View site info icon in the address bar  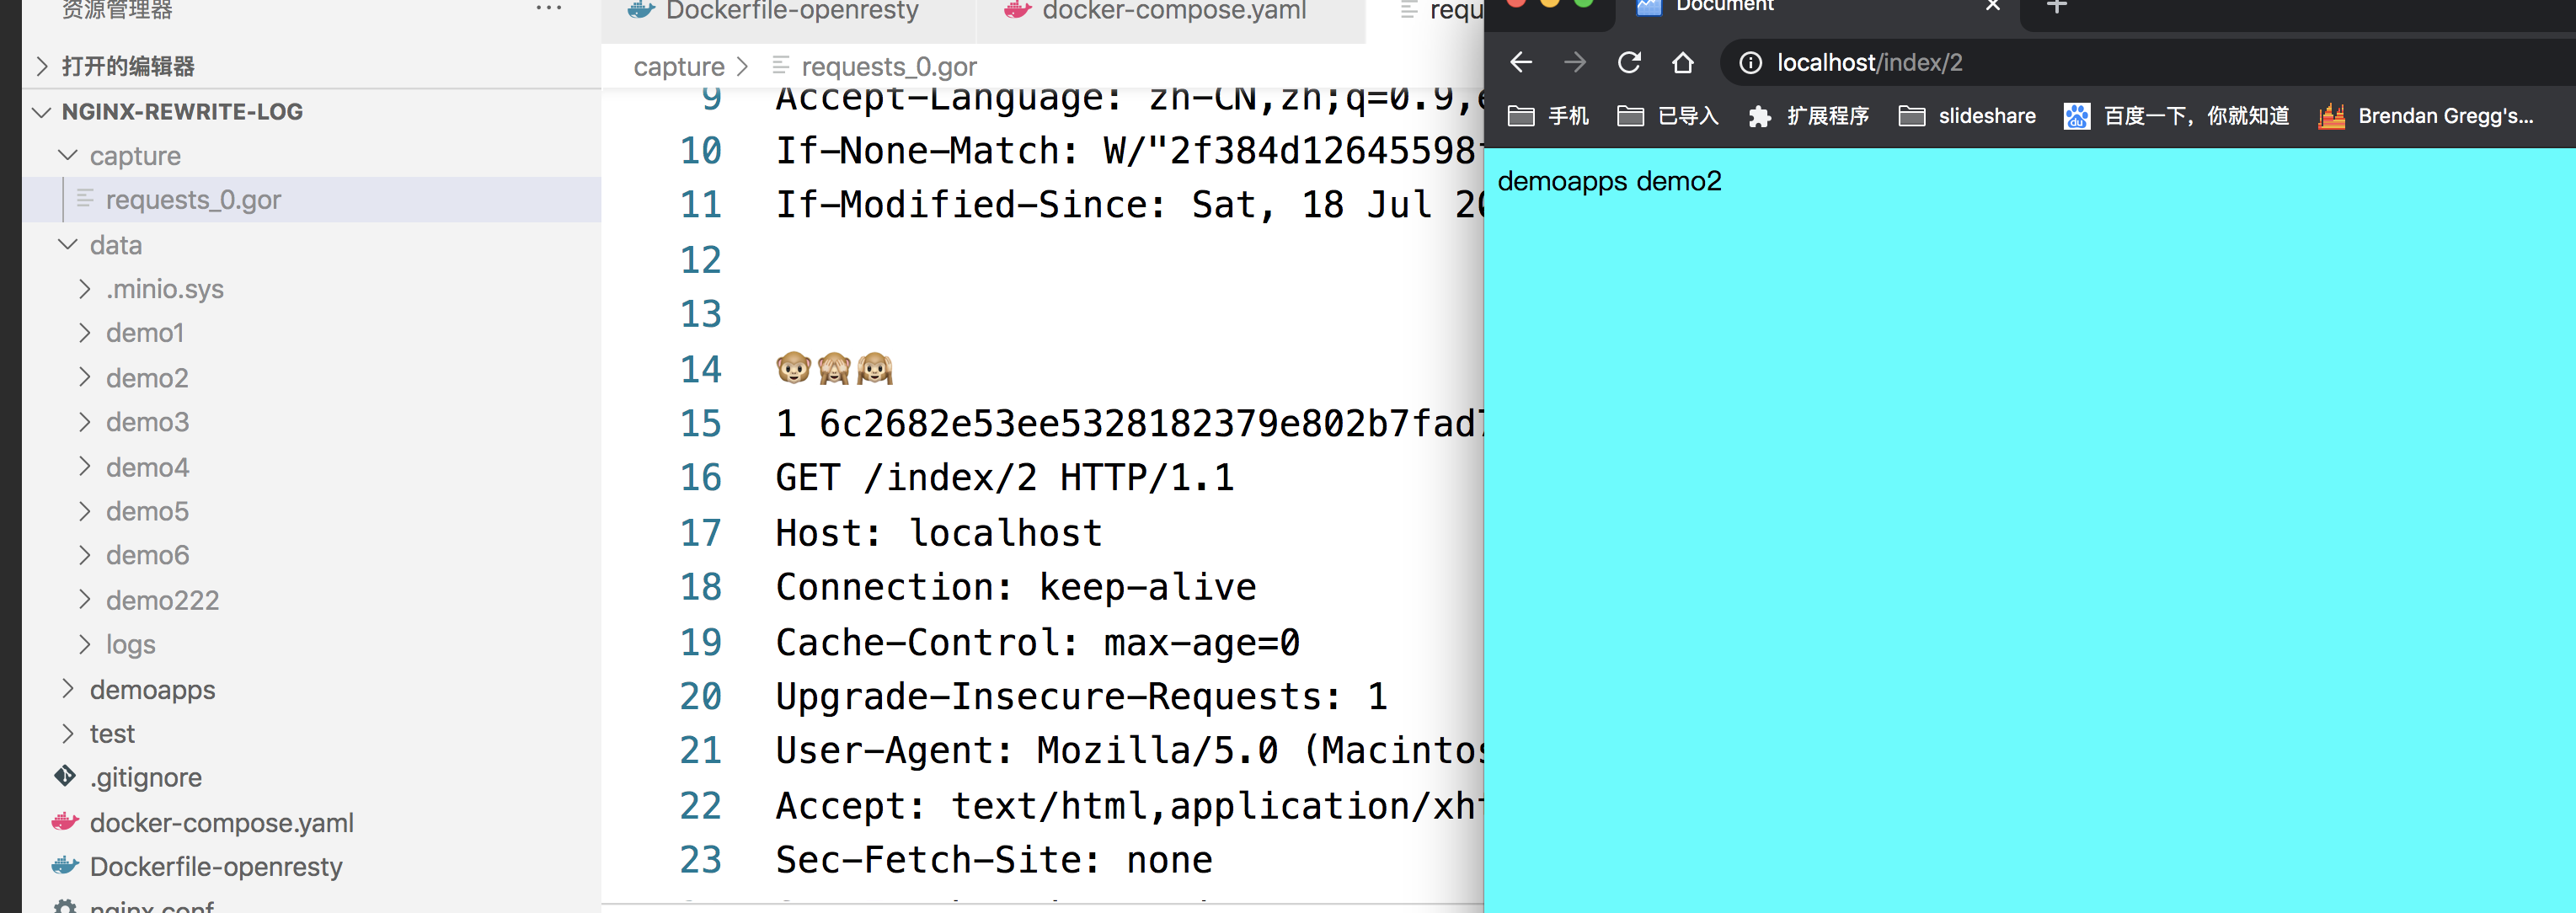pyautogui.click(x=1750, y=63)
